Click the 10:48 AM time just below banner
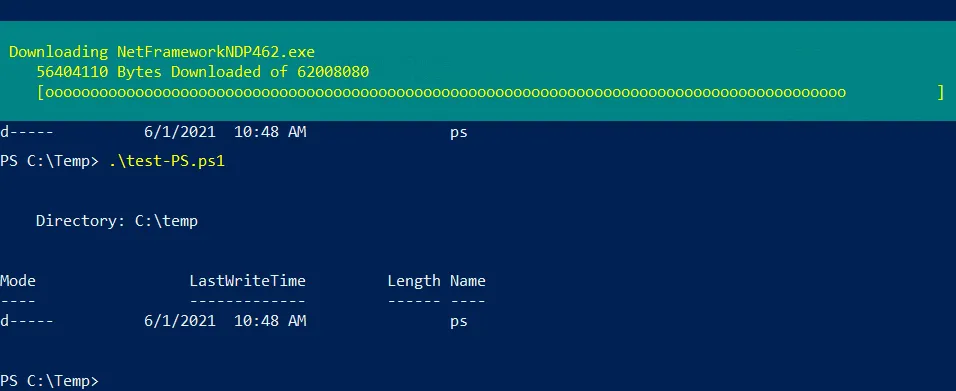The width and height of the screenshot is (956, 391). [270, 132]
